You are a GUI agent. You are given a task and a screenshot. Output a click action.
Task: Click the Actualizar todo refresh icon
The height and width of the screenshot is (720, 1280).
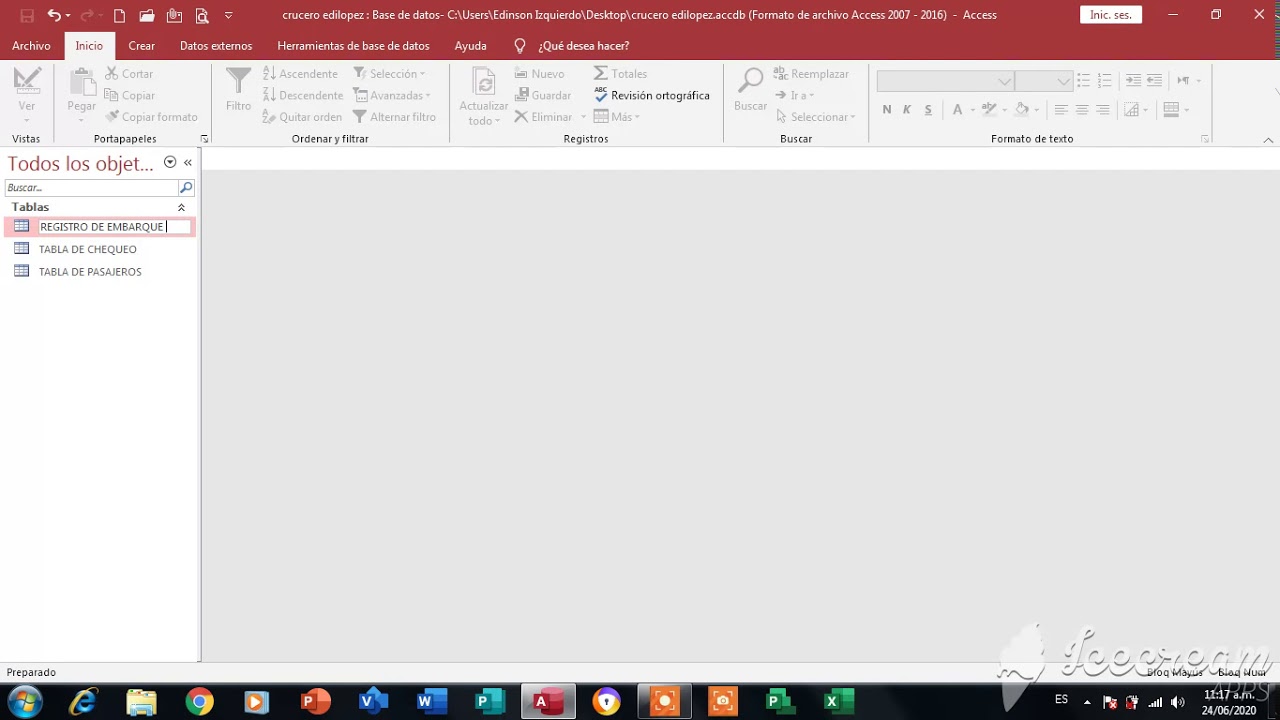coord(484,81)
